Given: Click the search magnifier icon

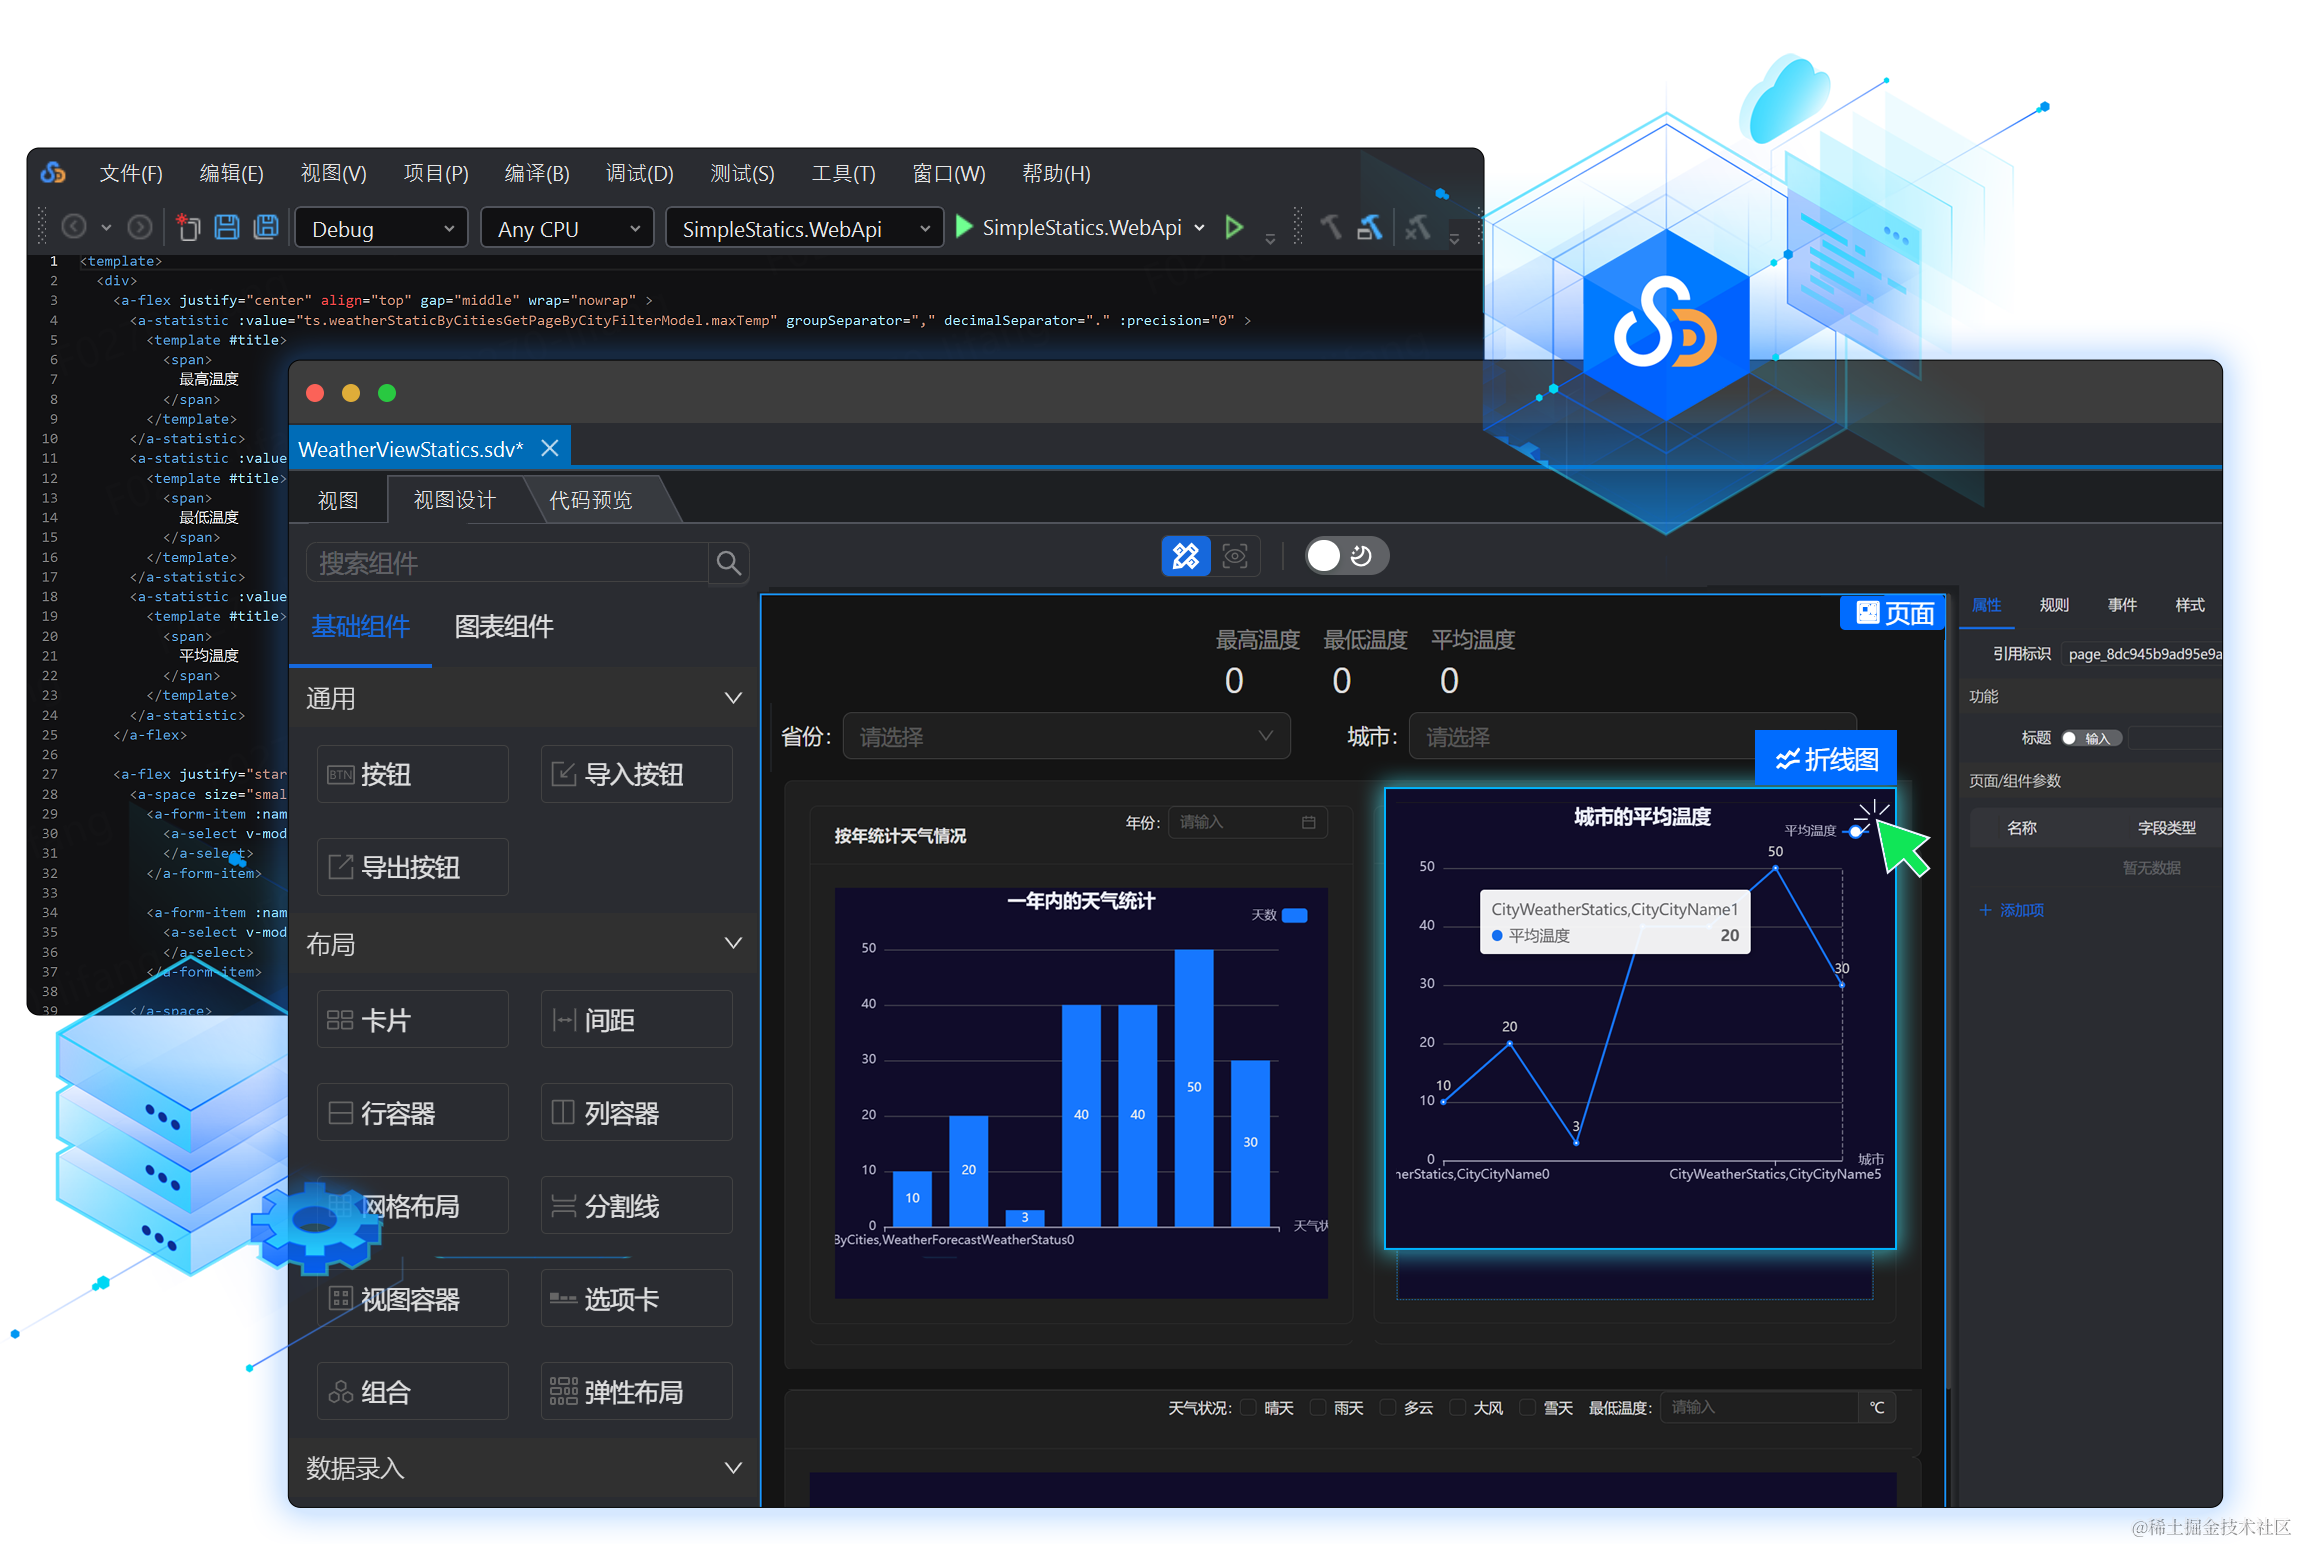Looking at the screenshot, I should click(x=728, y=564).
